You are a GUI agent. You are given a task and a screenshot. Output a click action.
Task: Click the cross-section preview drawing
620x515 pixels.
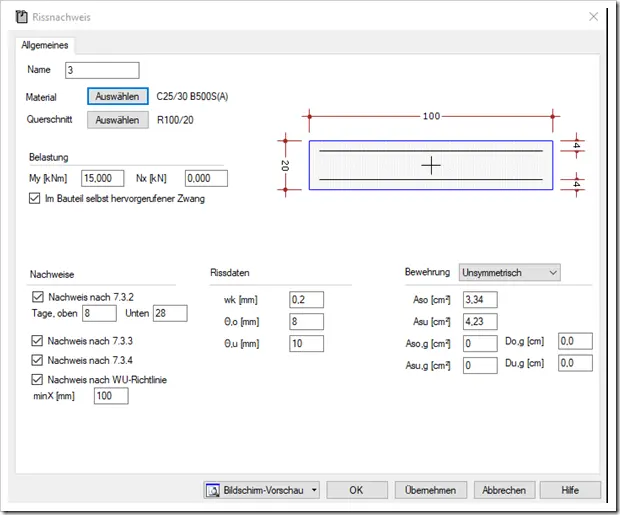[431, 165]
